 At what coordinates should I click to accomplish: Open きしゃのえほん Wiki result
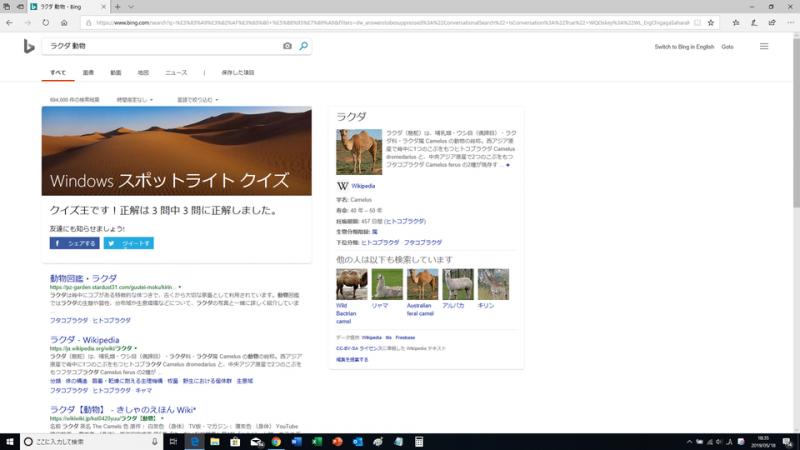point(123,410)
